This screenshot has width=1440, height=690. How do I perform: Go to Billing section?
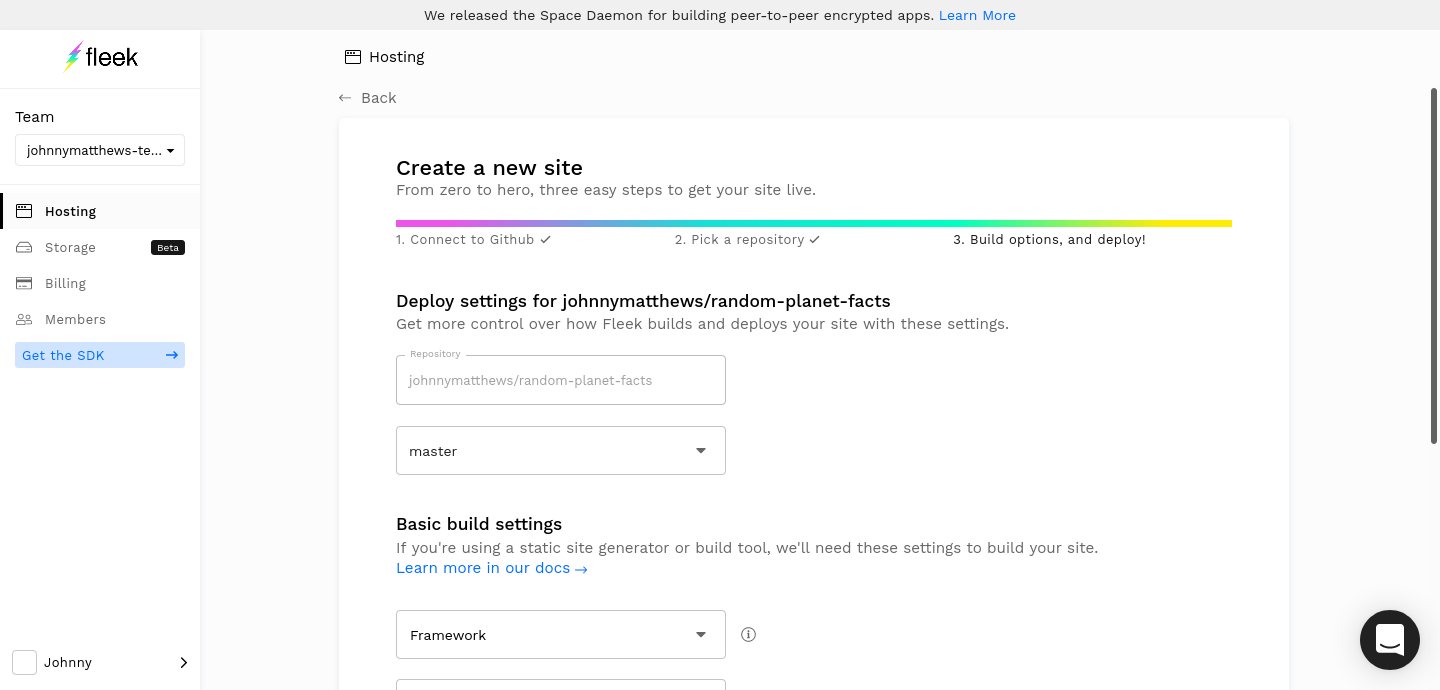click(65, 283)
